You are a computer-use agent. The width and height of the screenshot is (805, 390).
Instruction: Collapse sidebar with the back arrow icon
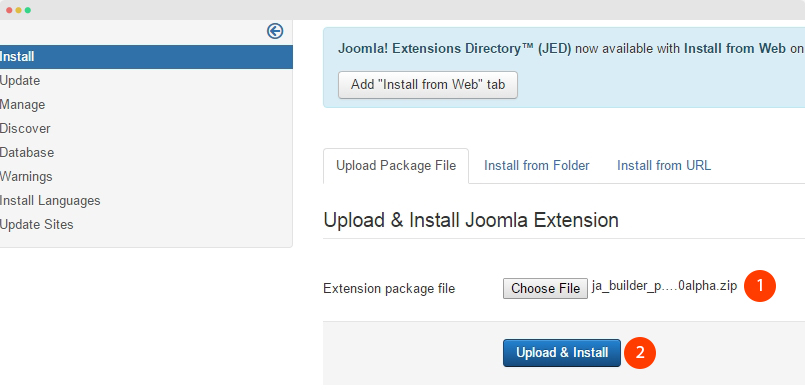pos(275,31)
